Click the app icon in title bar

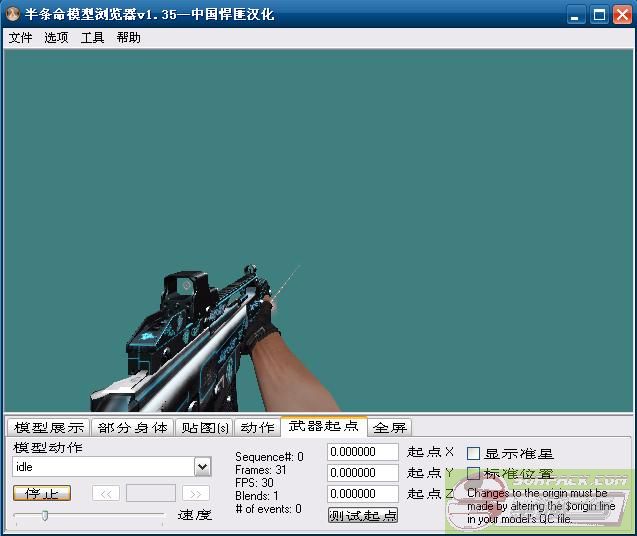pos(14,15)
